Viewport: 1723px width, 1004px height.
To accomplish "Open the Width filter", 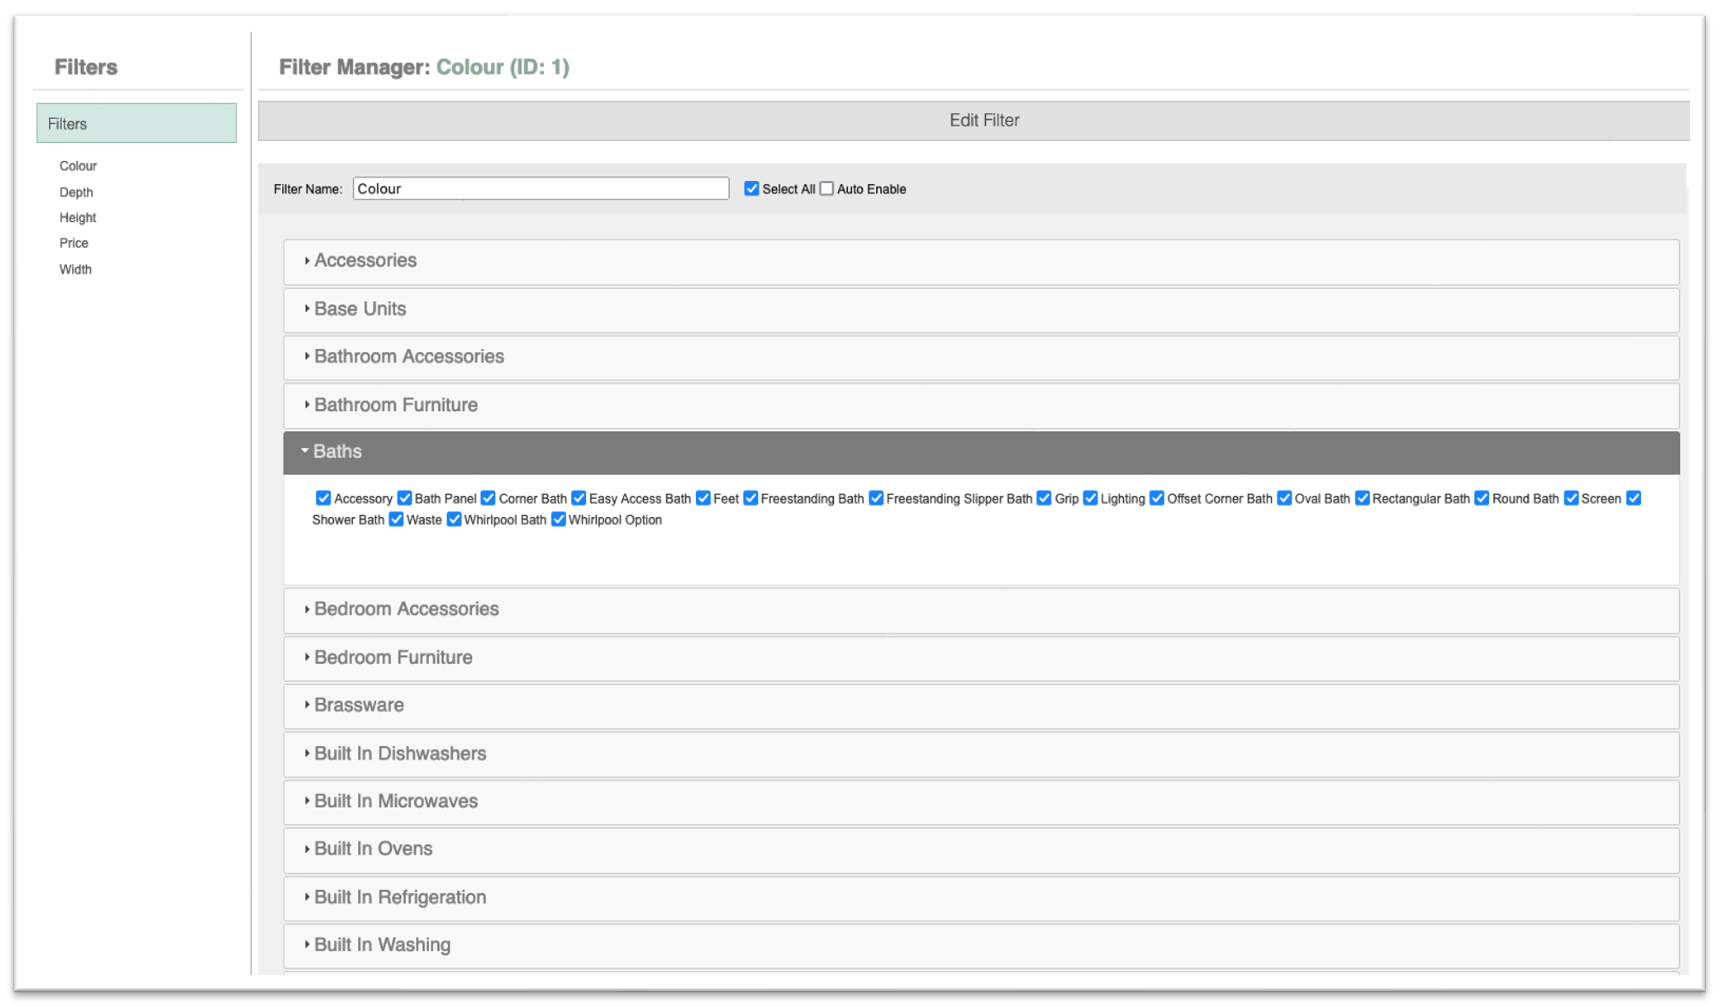I will pyautogui.click(x=75, y=269).
